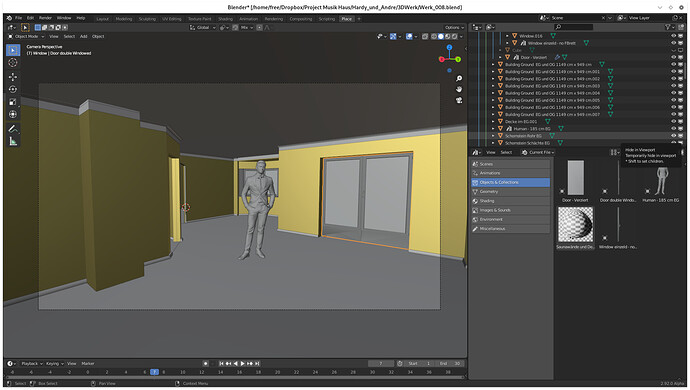Jump to timeline start frame

click(x=221, y=364)
